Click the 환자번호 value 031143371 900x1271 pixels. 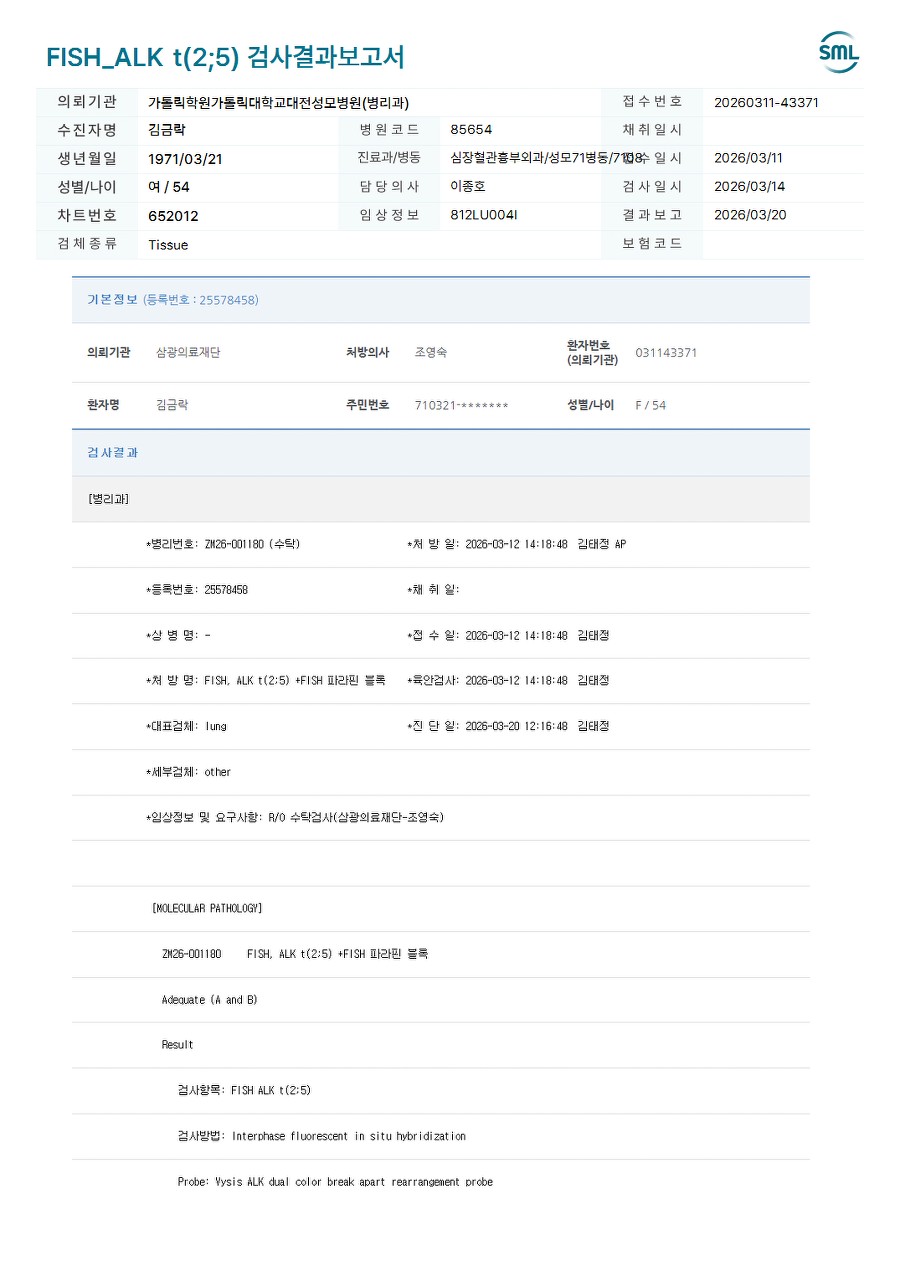(x=666, y=352)
